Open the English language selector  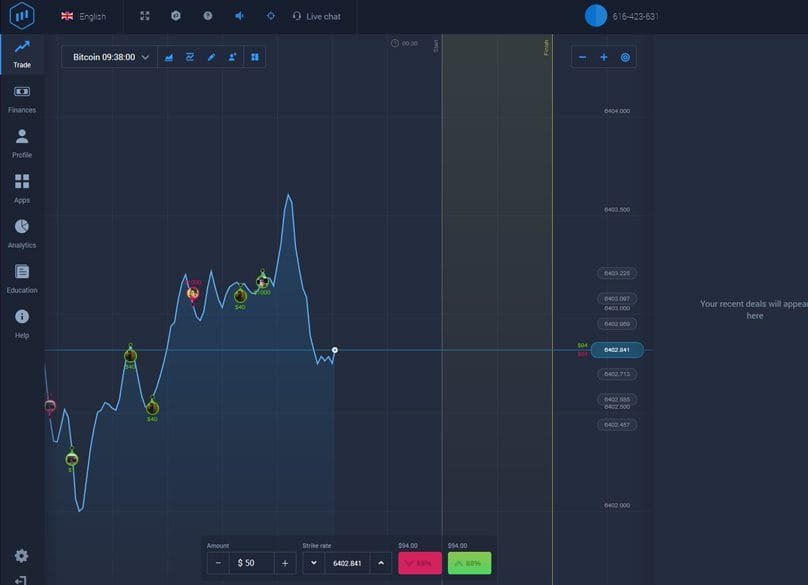[84, 16]
